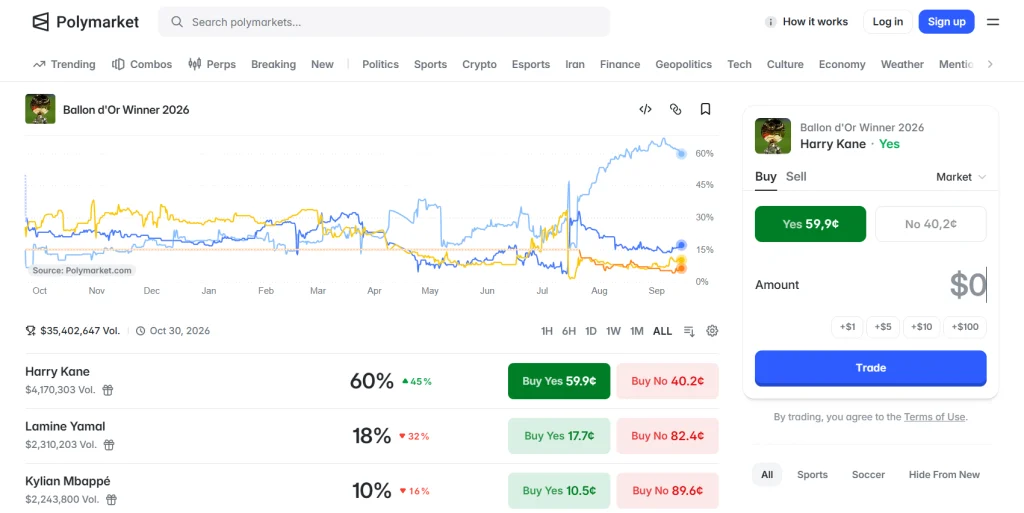1024x513 pixels.
Task: Select the 1D chart range
Action: click(x=590, y=331)
